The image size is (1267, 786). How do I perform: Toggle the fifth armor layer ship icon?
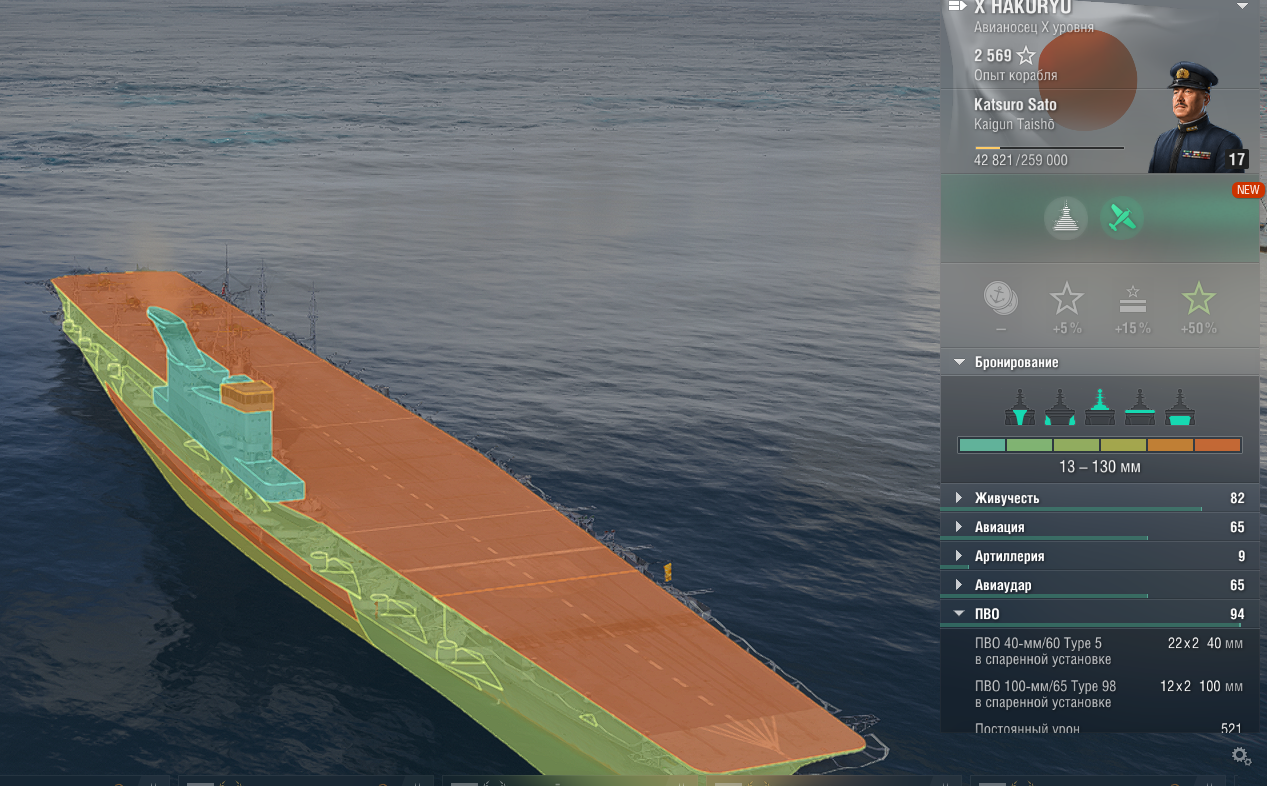1180,408
